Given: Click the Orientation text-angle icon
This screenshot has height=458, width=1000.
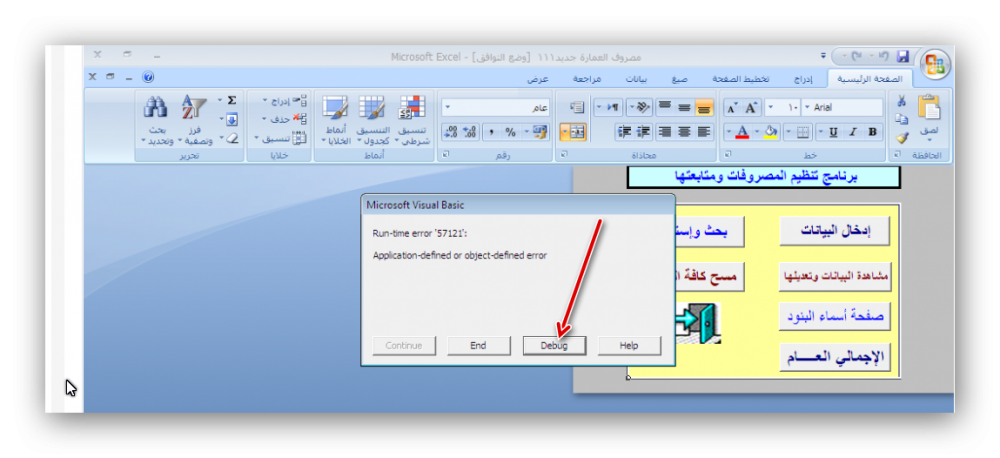Looking at the screenshot, I should [643, 108].
